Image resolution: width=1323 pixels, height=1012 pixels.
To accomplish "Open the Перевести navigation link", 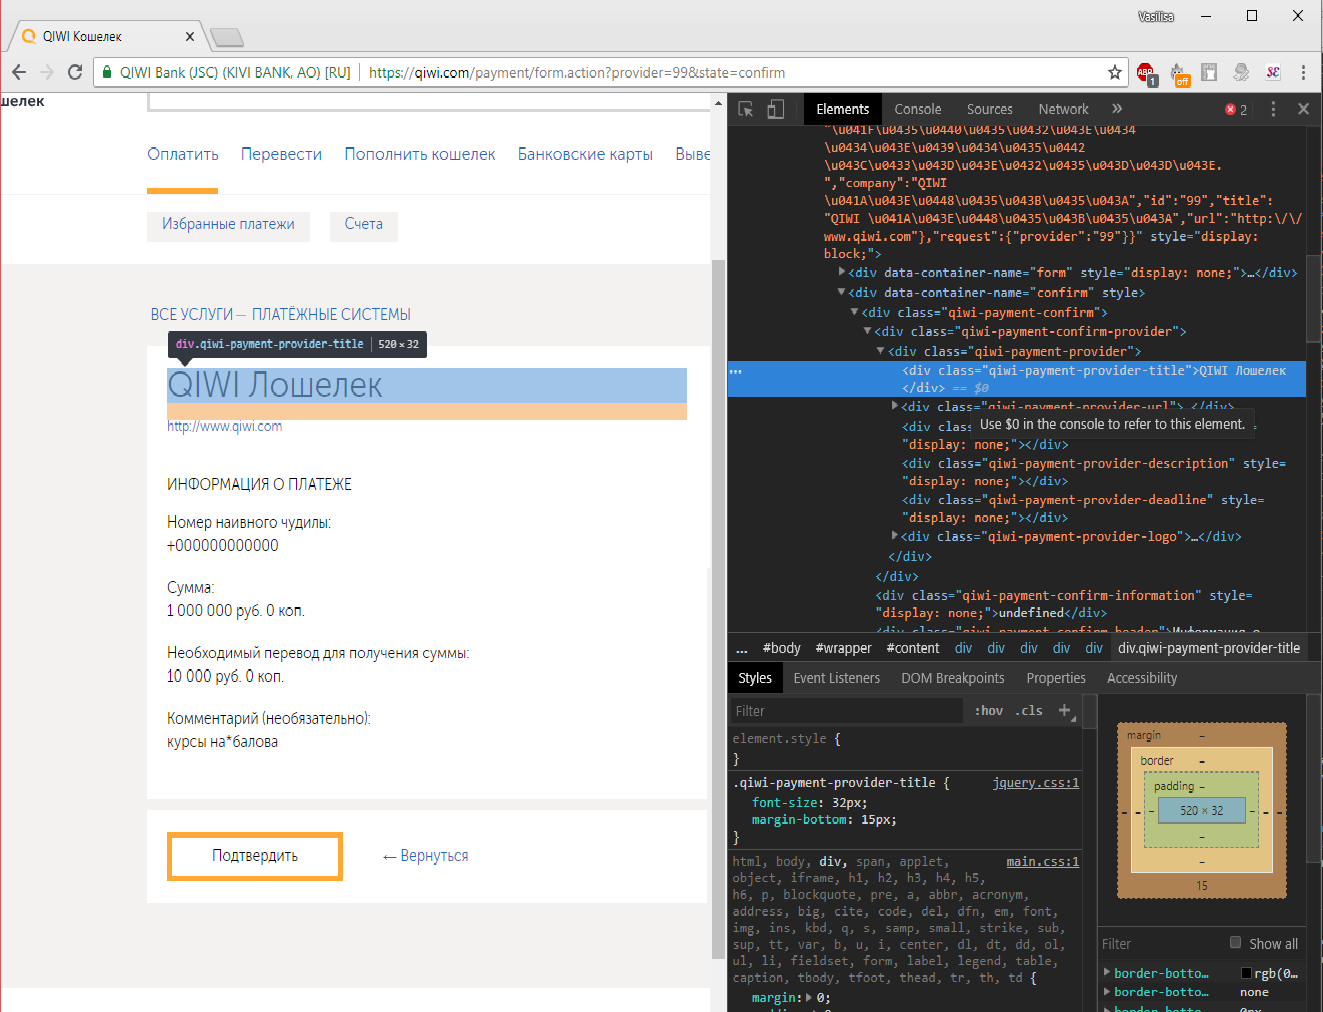I will click(x=281, y=154).
